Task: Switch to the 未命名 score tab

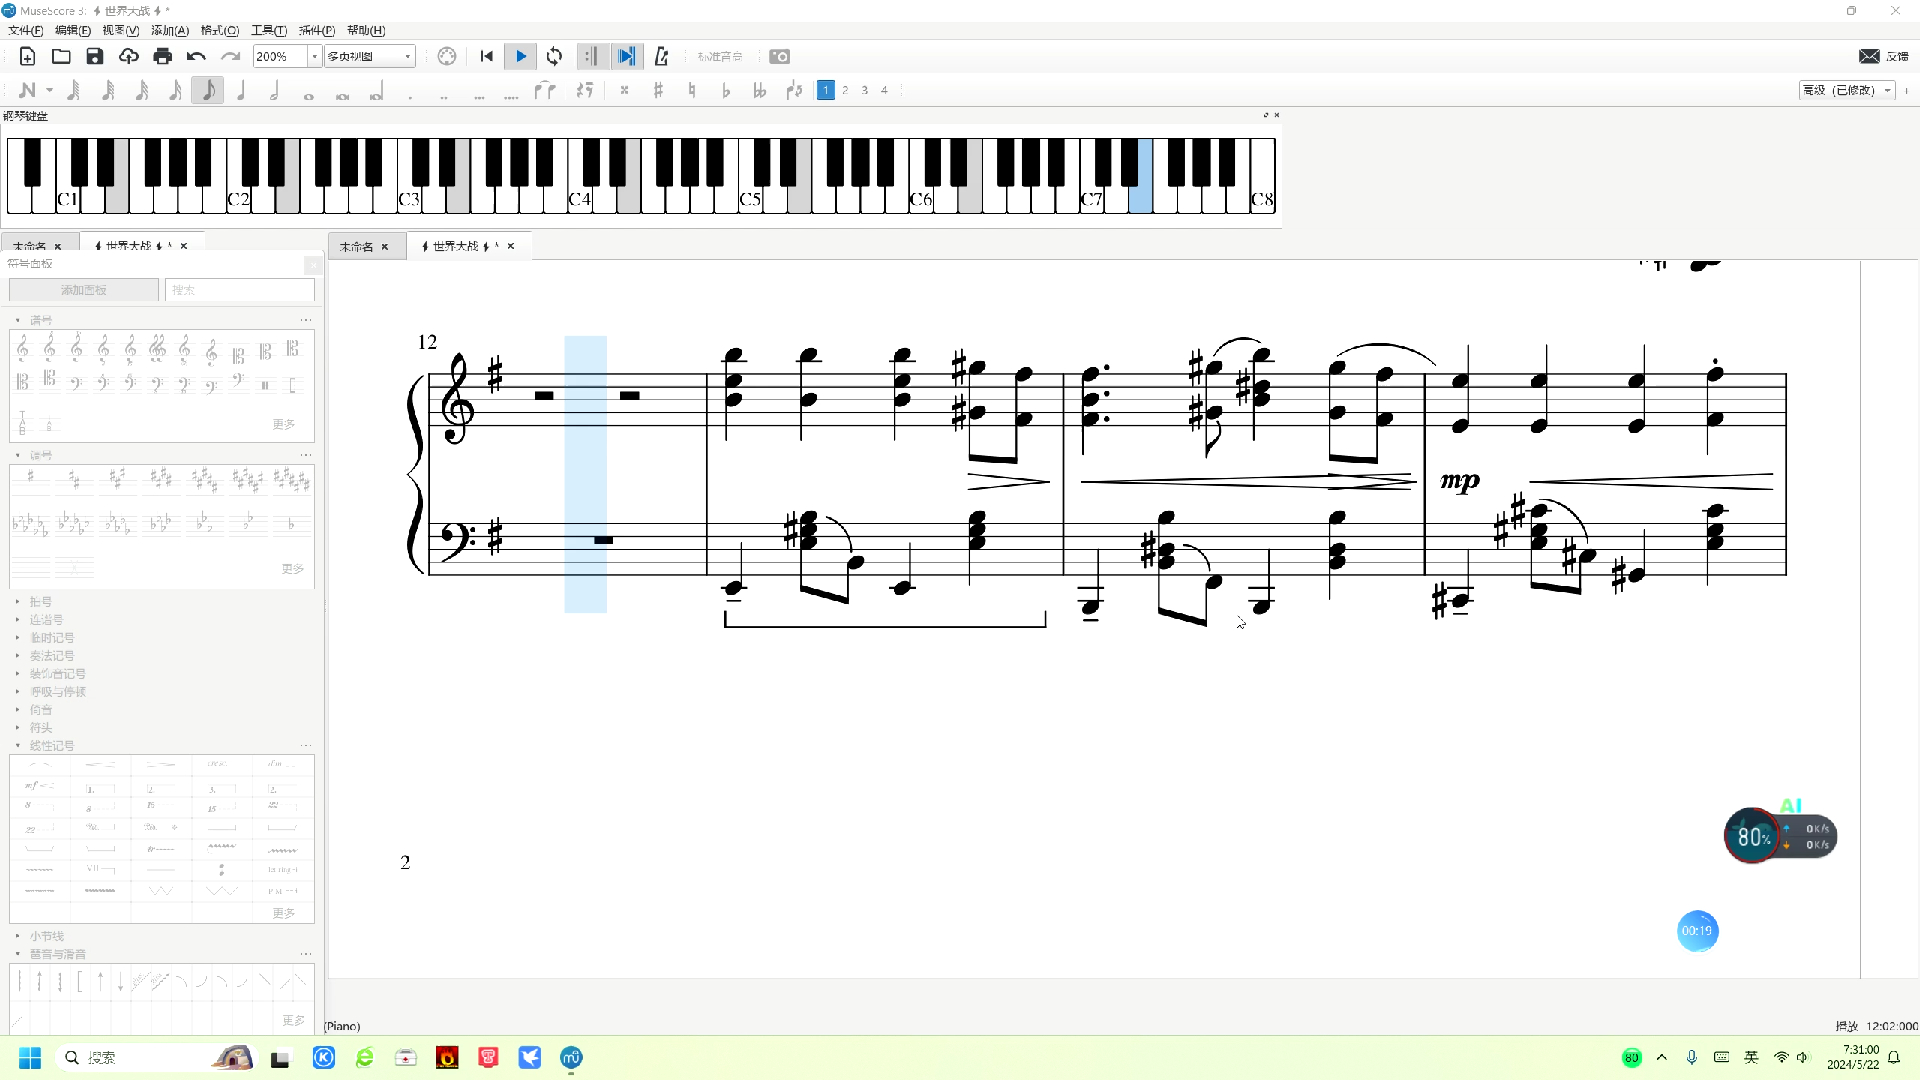Action: click(356, 247)
